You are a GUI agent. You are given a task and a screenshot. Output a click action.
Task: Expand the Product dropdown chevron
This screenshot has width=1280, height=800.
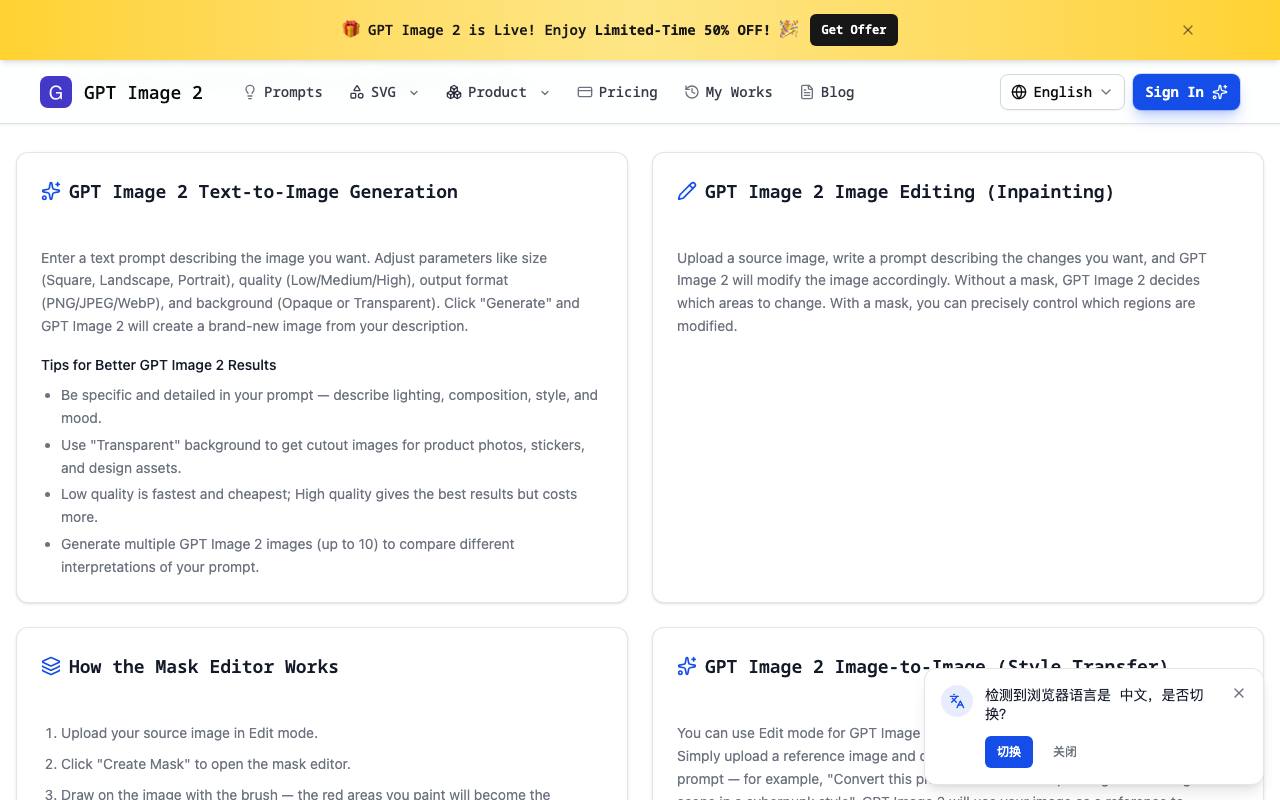(x=545, y=92)
